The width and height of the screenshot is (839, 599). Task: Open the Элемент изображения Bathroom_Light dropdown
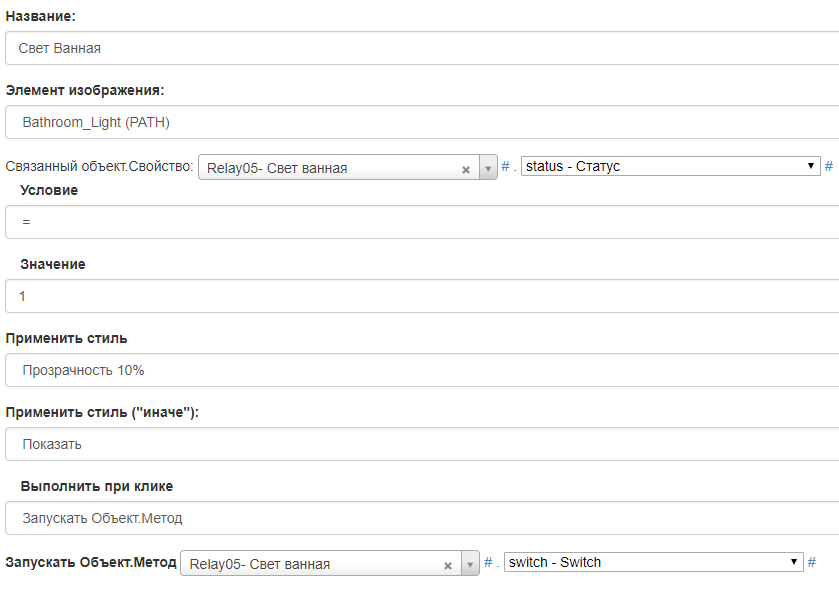(420, 122)
